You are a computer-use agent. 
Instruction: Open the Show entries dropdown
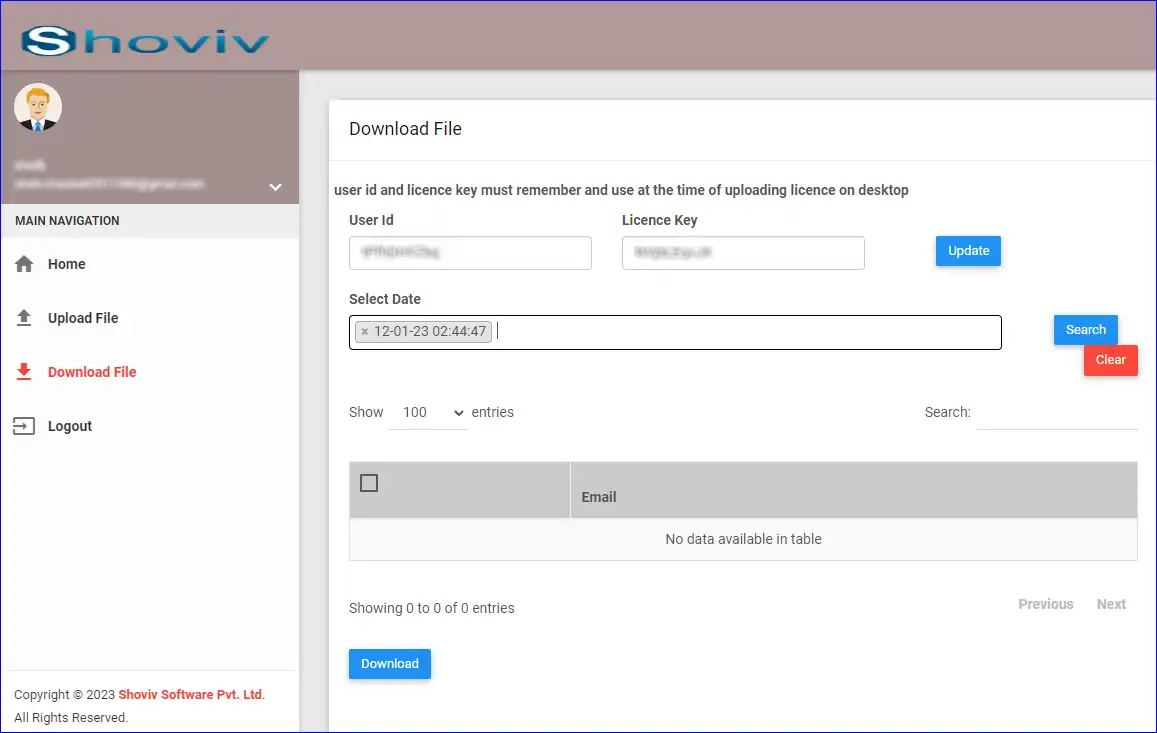[428, 412]
